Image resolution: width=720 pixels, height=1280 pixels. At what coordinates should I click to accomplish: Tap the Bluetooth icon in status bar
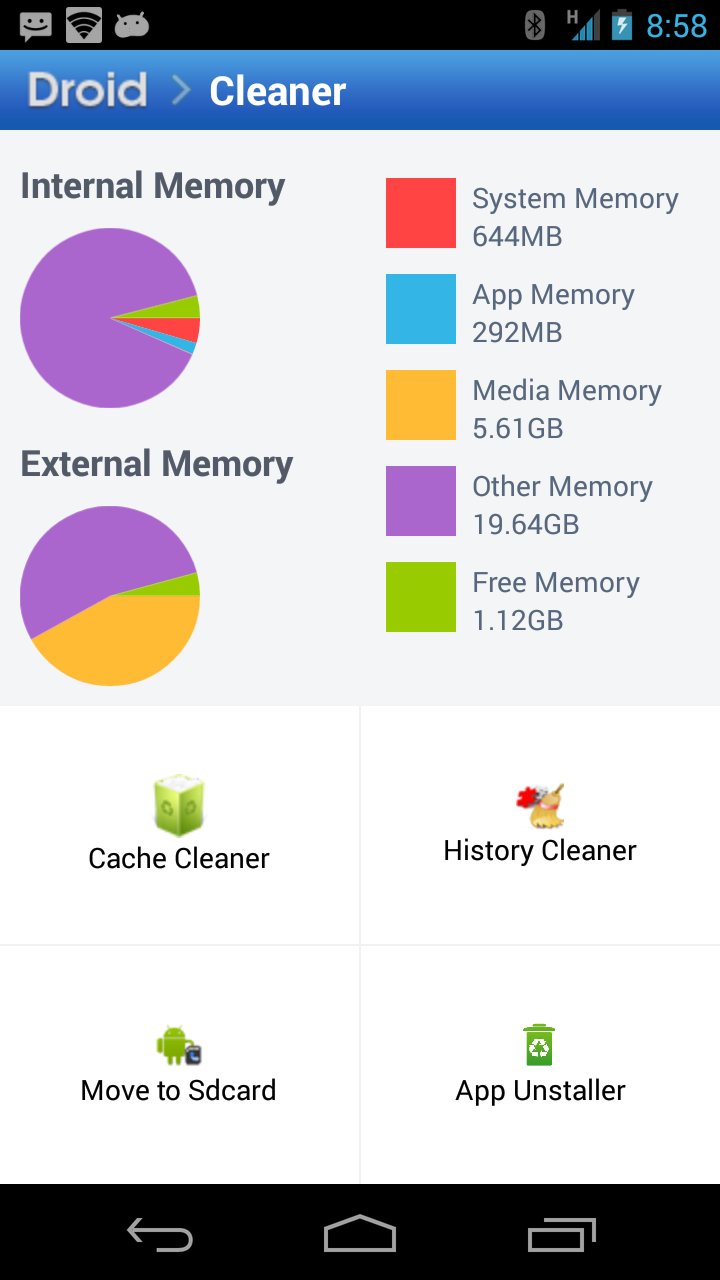click(x=535, y=25)
